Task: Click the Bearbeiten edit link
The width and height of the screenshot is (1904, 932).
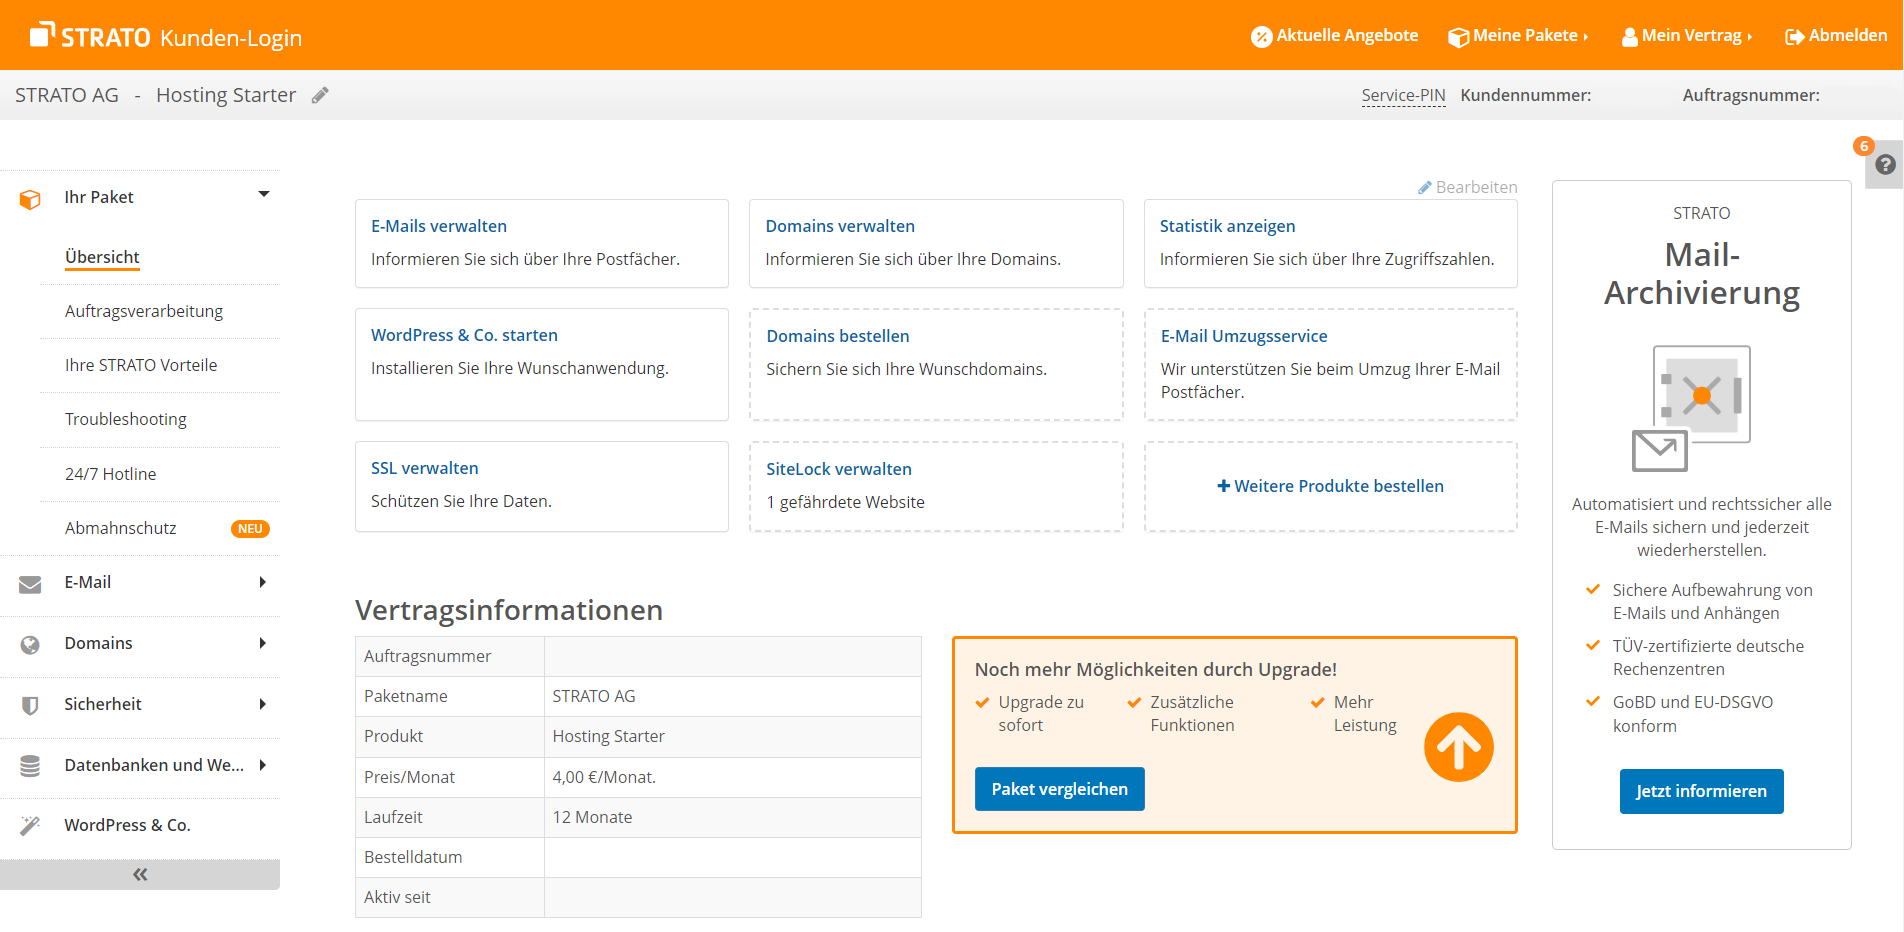Action: tap(1476, 187)
